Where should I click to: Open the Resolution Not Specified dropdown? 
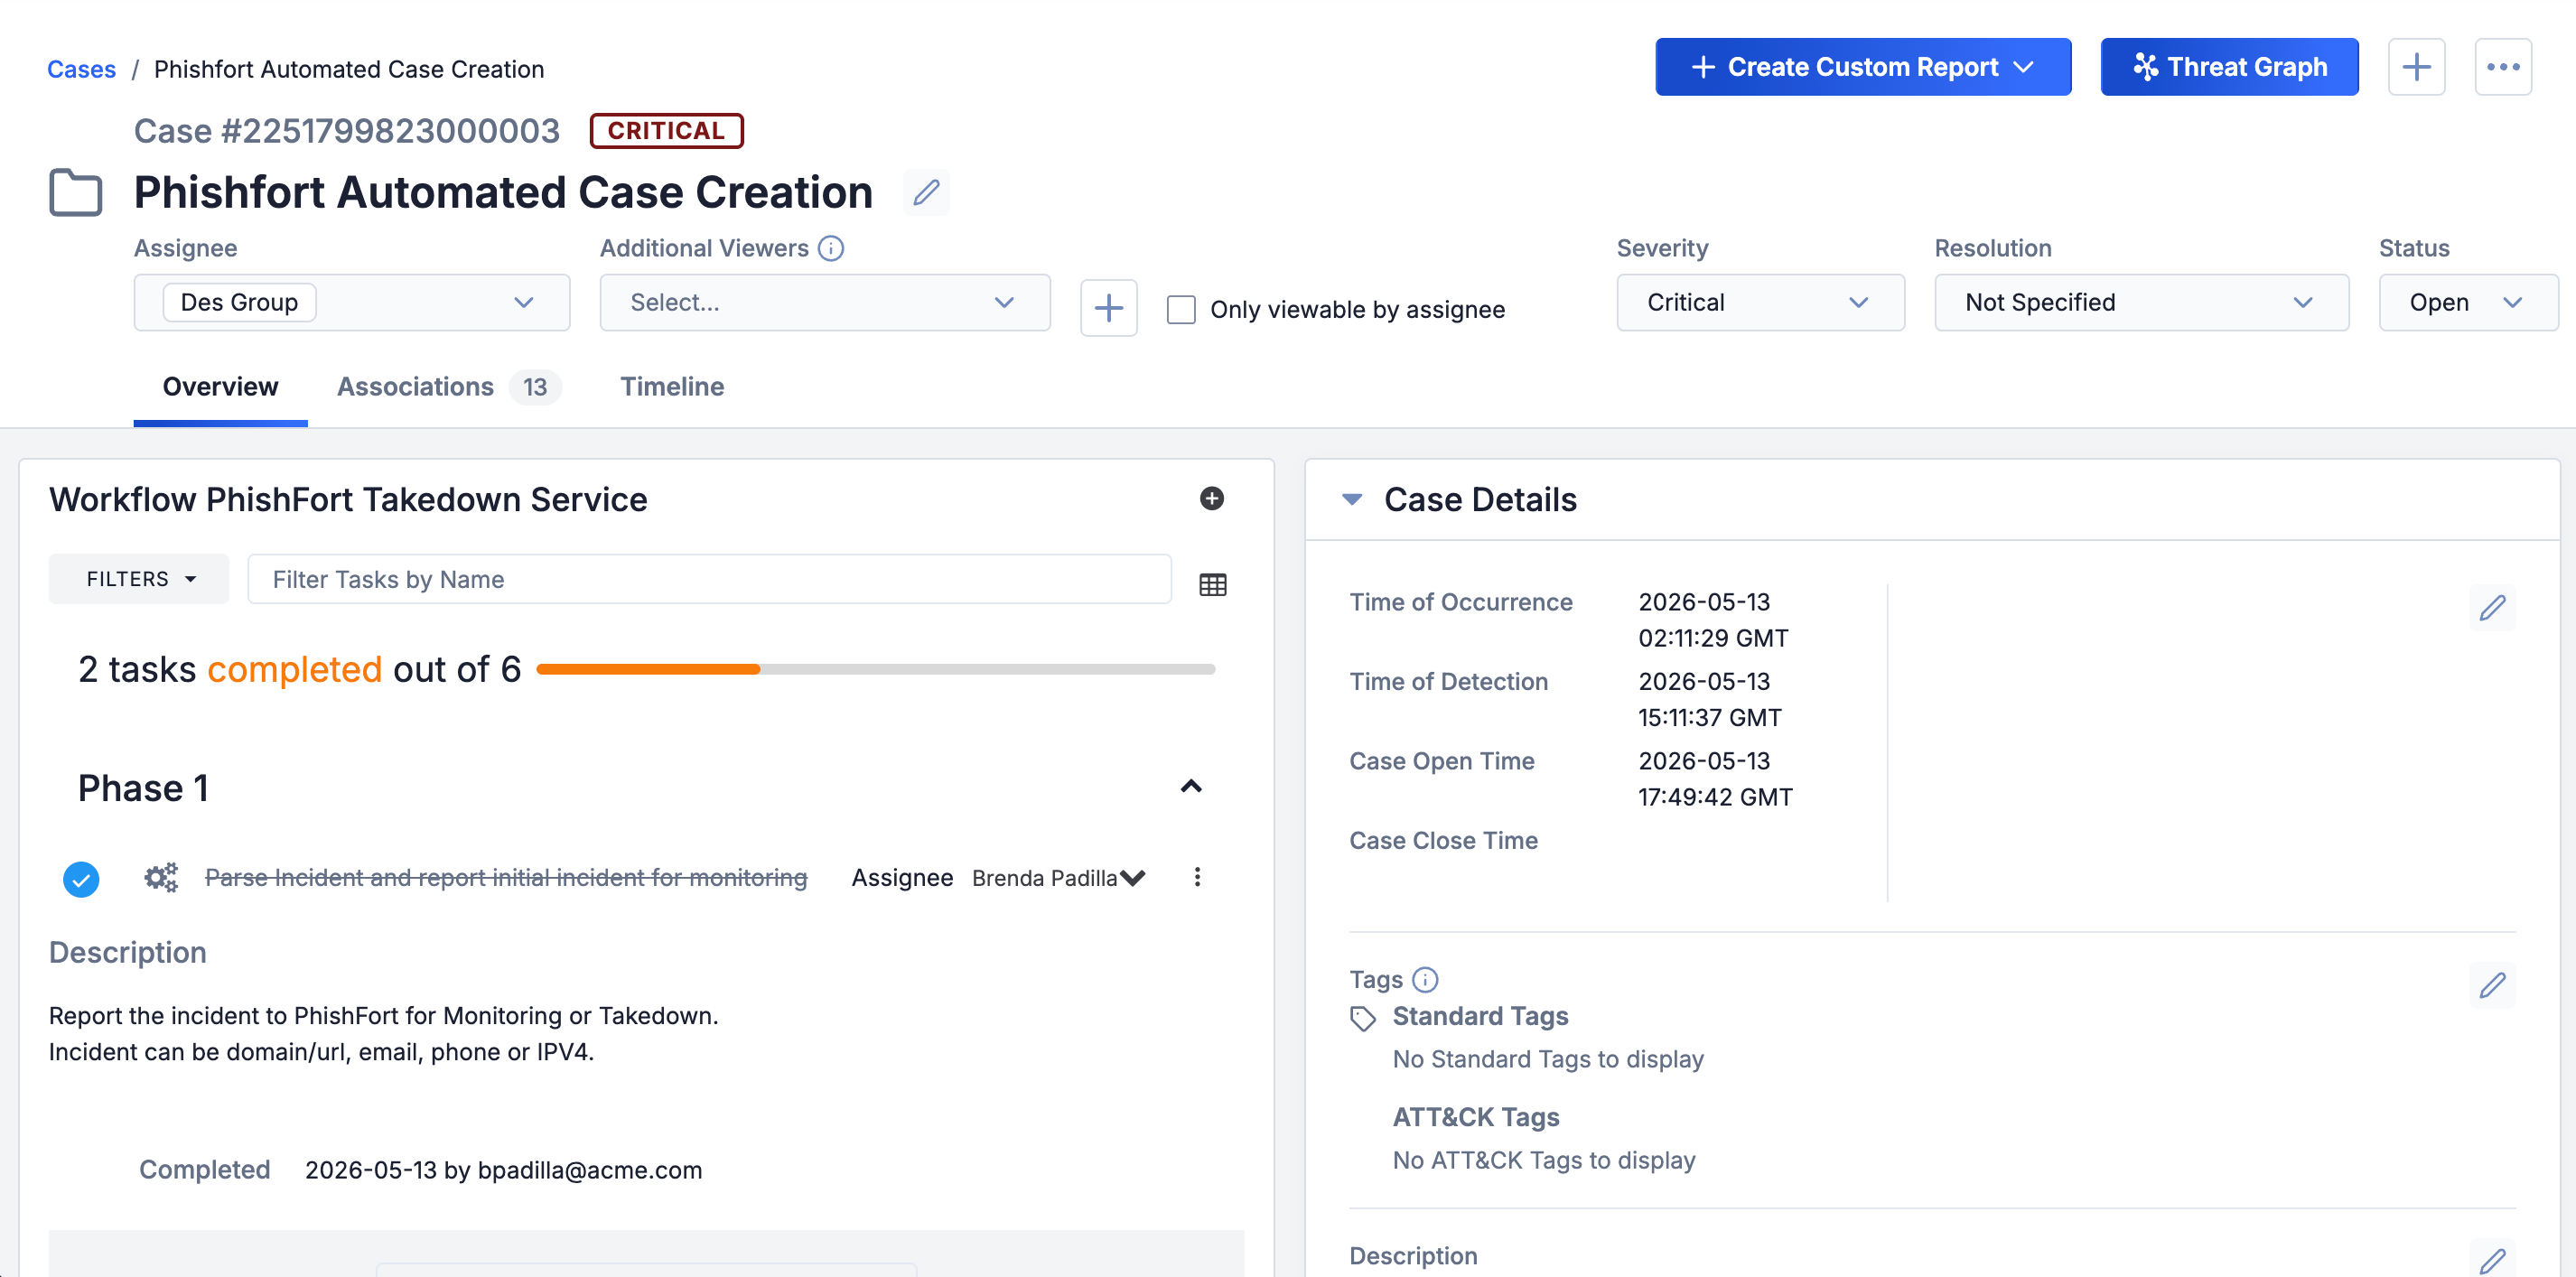point(2141,302)
